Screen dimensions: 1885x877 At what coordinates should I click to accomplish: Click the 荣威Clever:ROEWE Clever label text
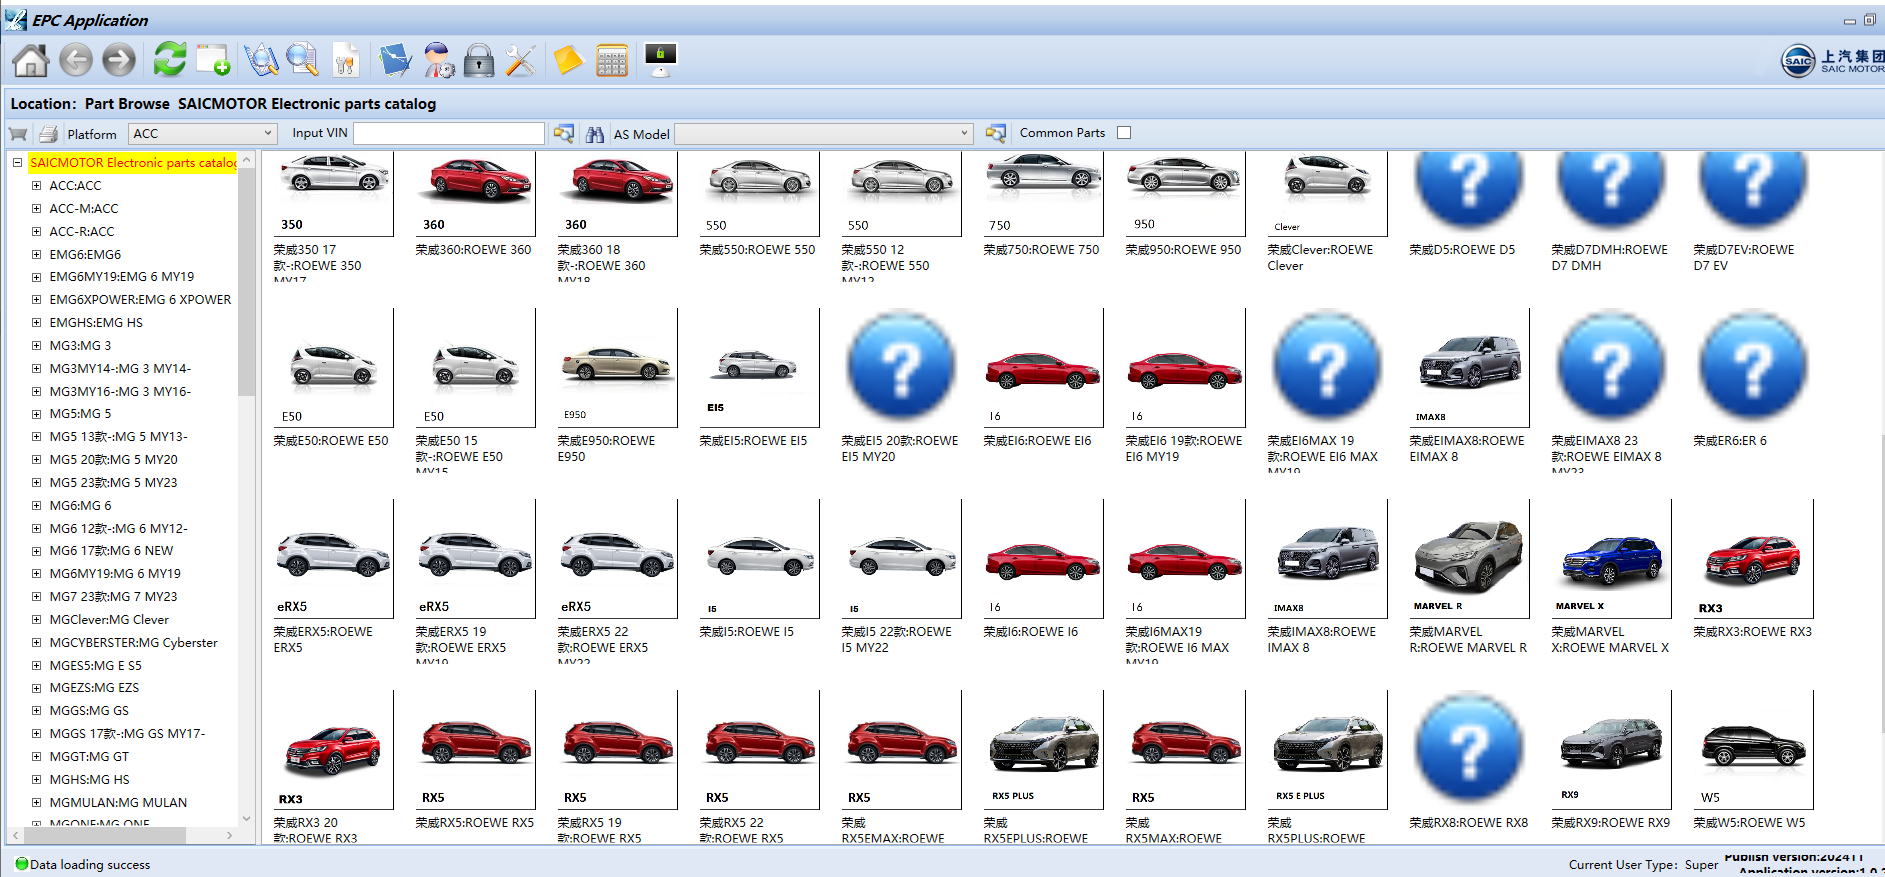[1320, 257]
